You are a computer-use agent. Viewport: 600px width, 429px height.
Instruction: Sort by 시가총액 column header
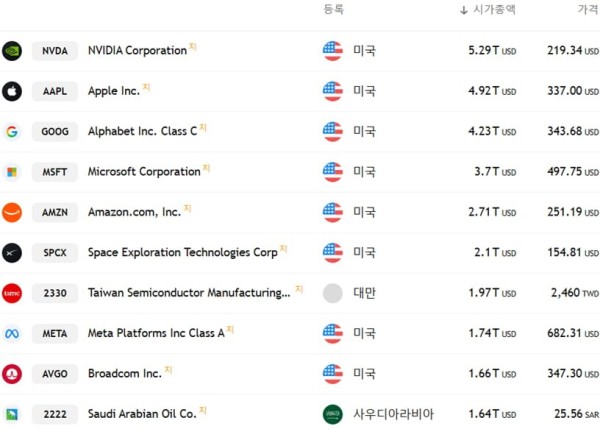pyautogui.click(x=488, y=9)
